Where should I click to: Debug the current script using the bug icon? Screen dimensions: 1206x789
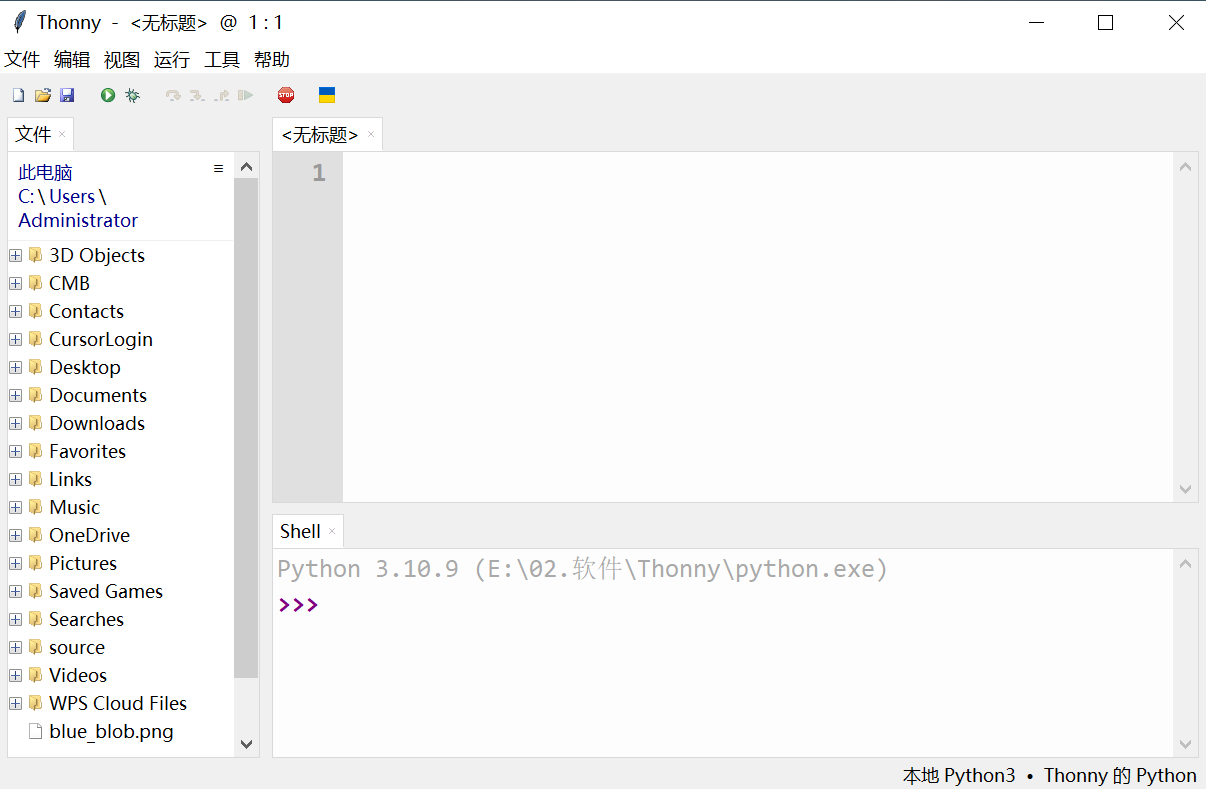pyautogui.click(x=132, y=95)
